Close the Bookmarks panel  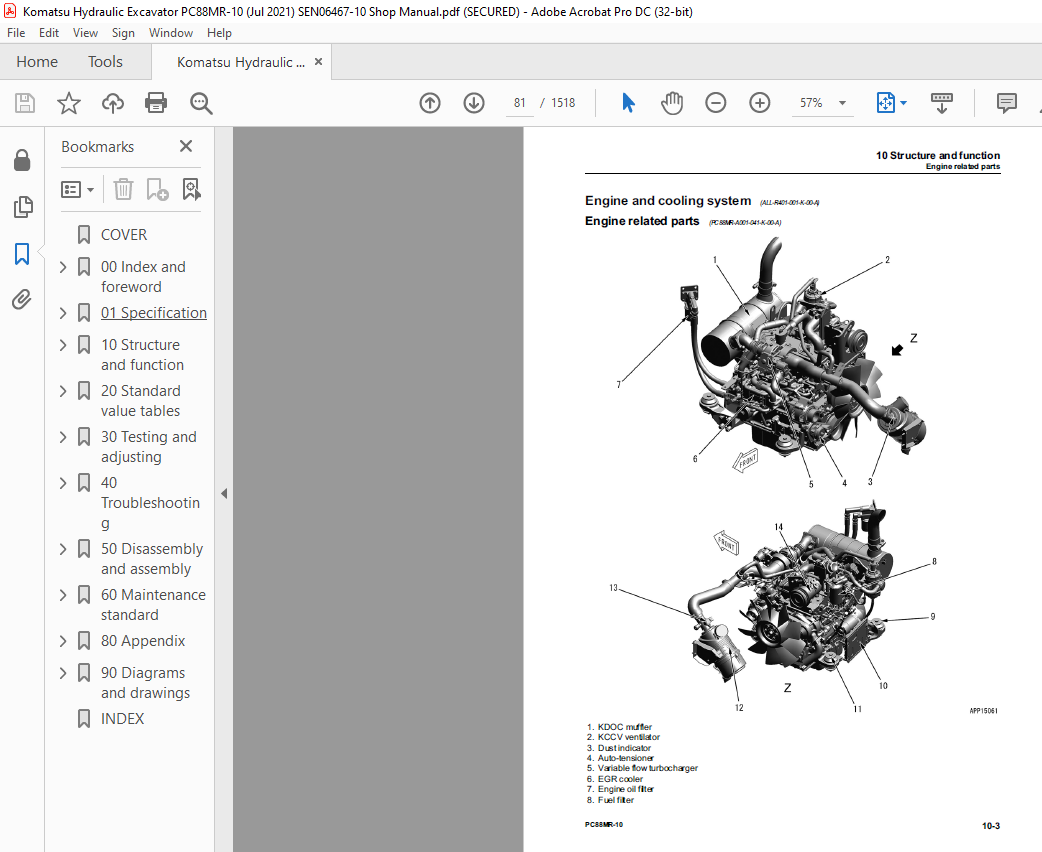tap(186, 146)
